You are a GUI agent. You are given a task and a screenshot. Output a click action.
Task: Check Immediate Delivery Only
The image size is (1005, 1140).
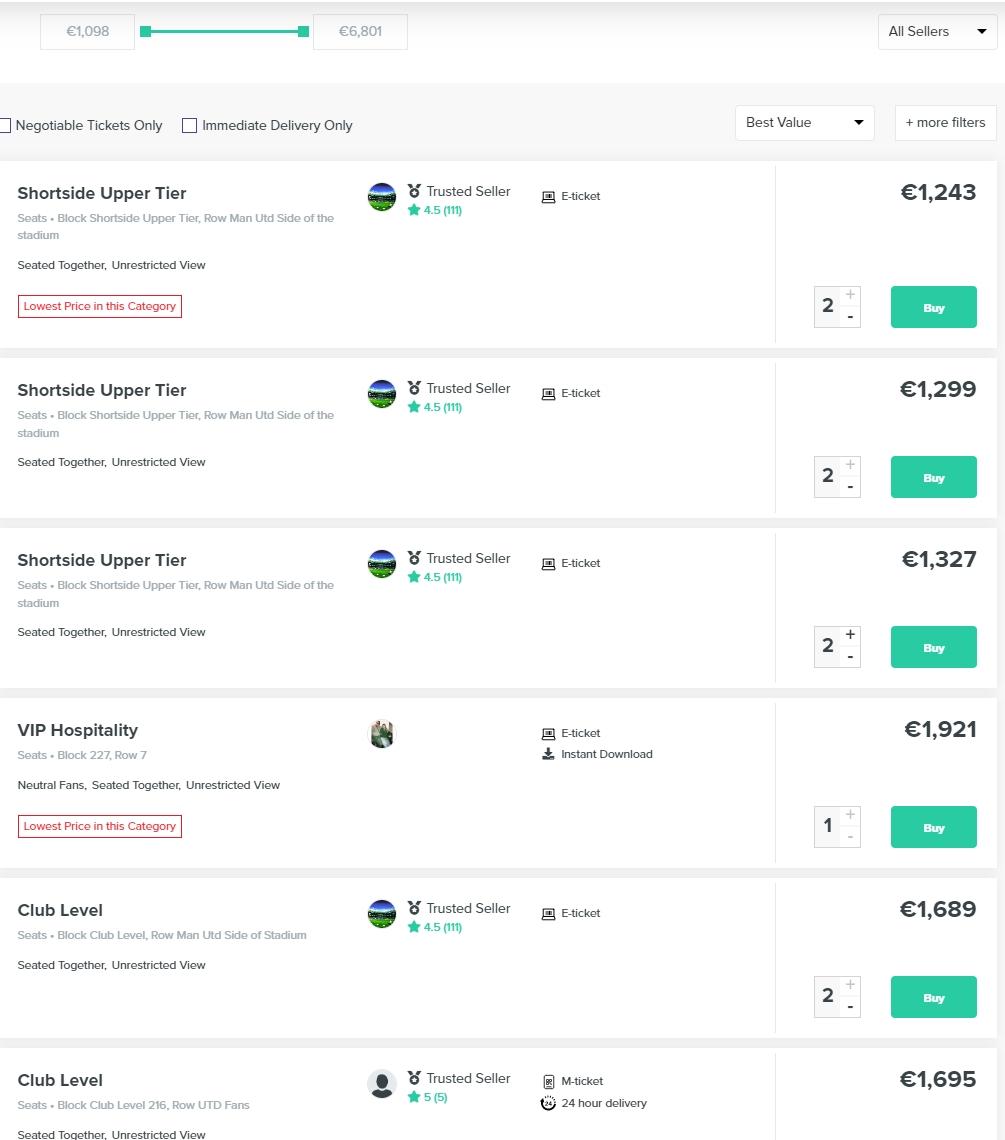pyautogui.click(x=189, y=126)
